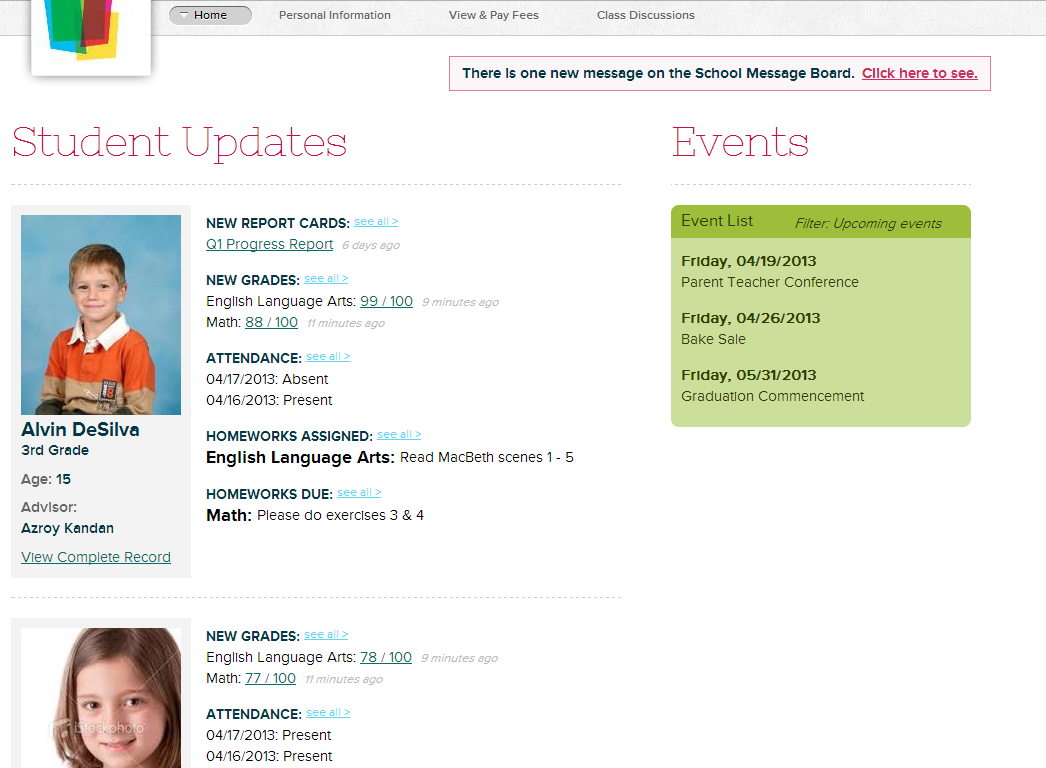
Task: Open Alvin's English Language Arts grade 99/100
Action: pyautogui.click(x=387, y=300)
